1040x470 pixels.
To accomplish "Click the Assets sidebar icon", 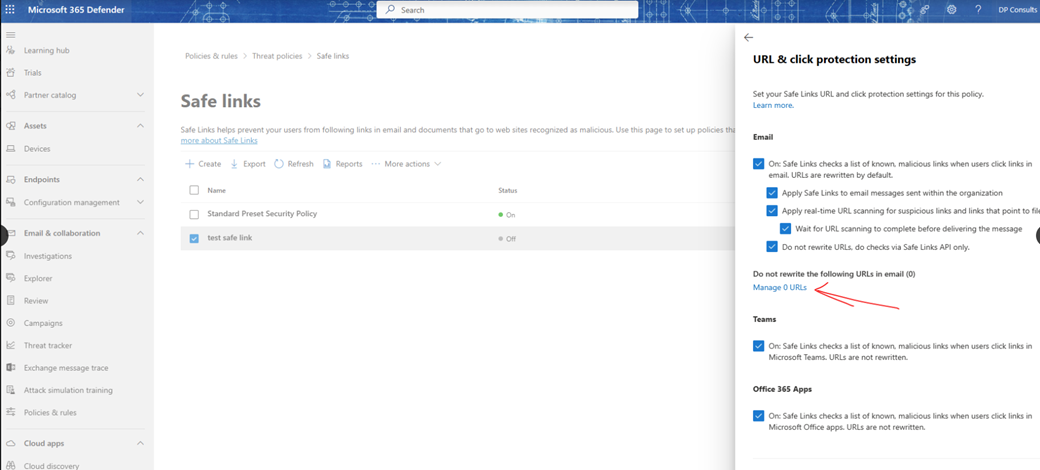I will pos(11,126).
